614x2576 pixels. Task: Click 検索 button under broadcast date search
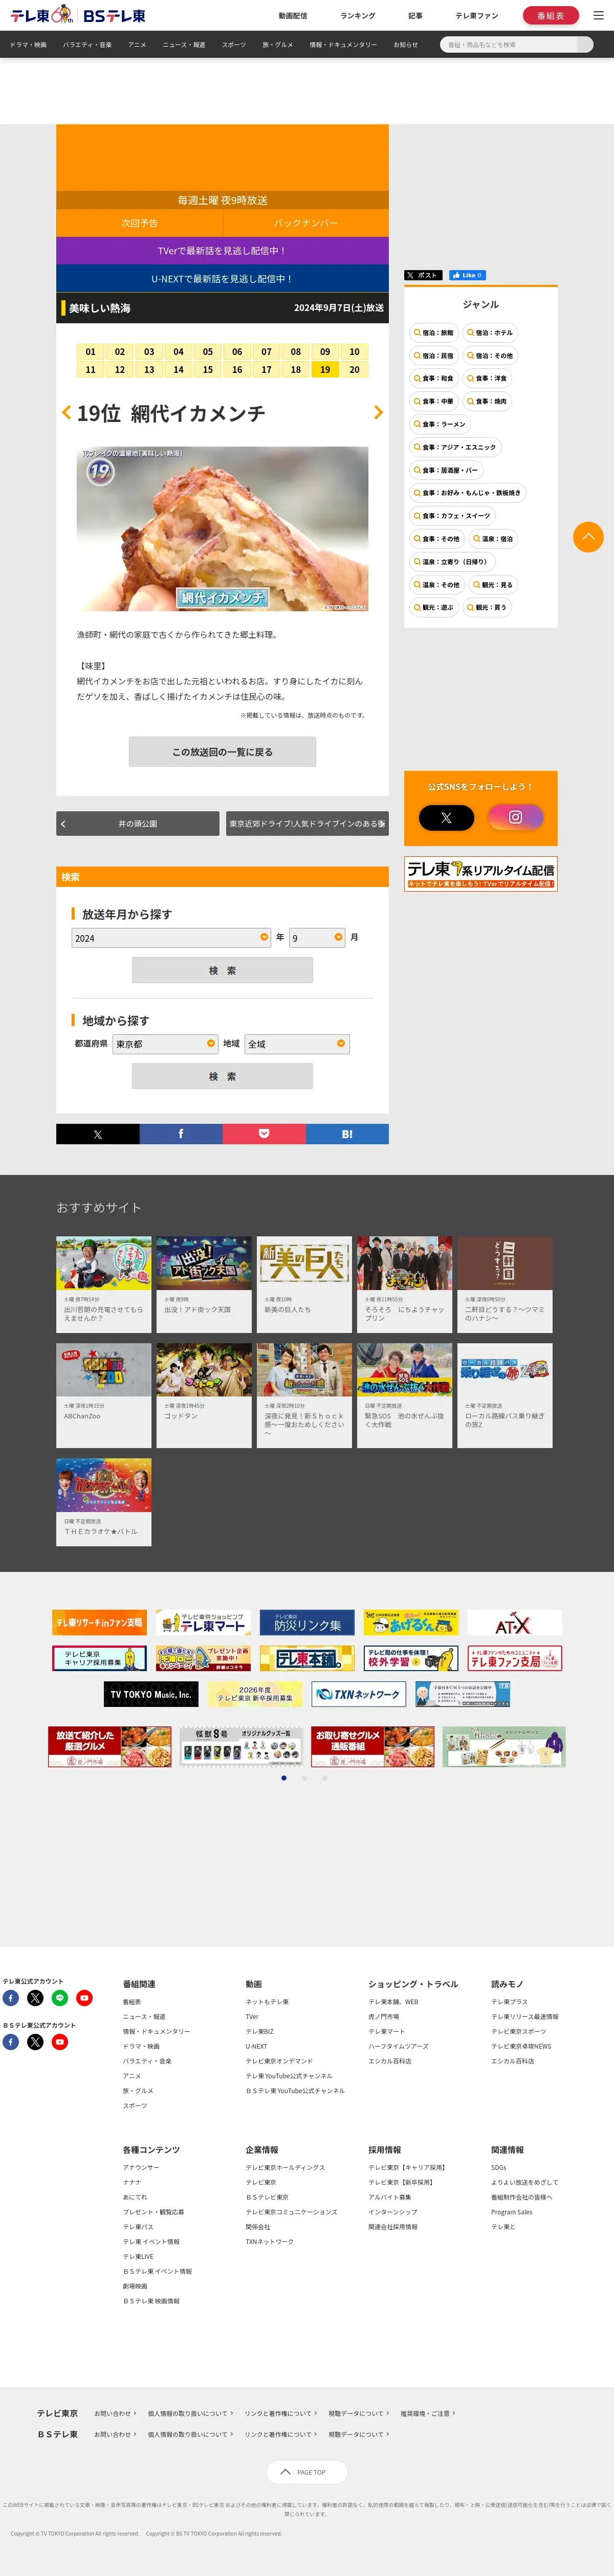coord(222,970)
